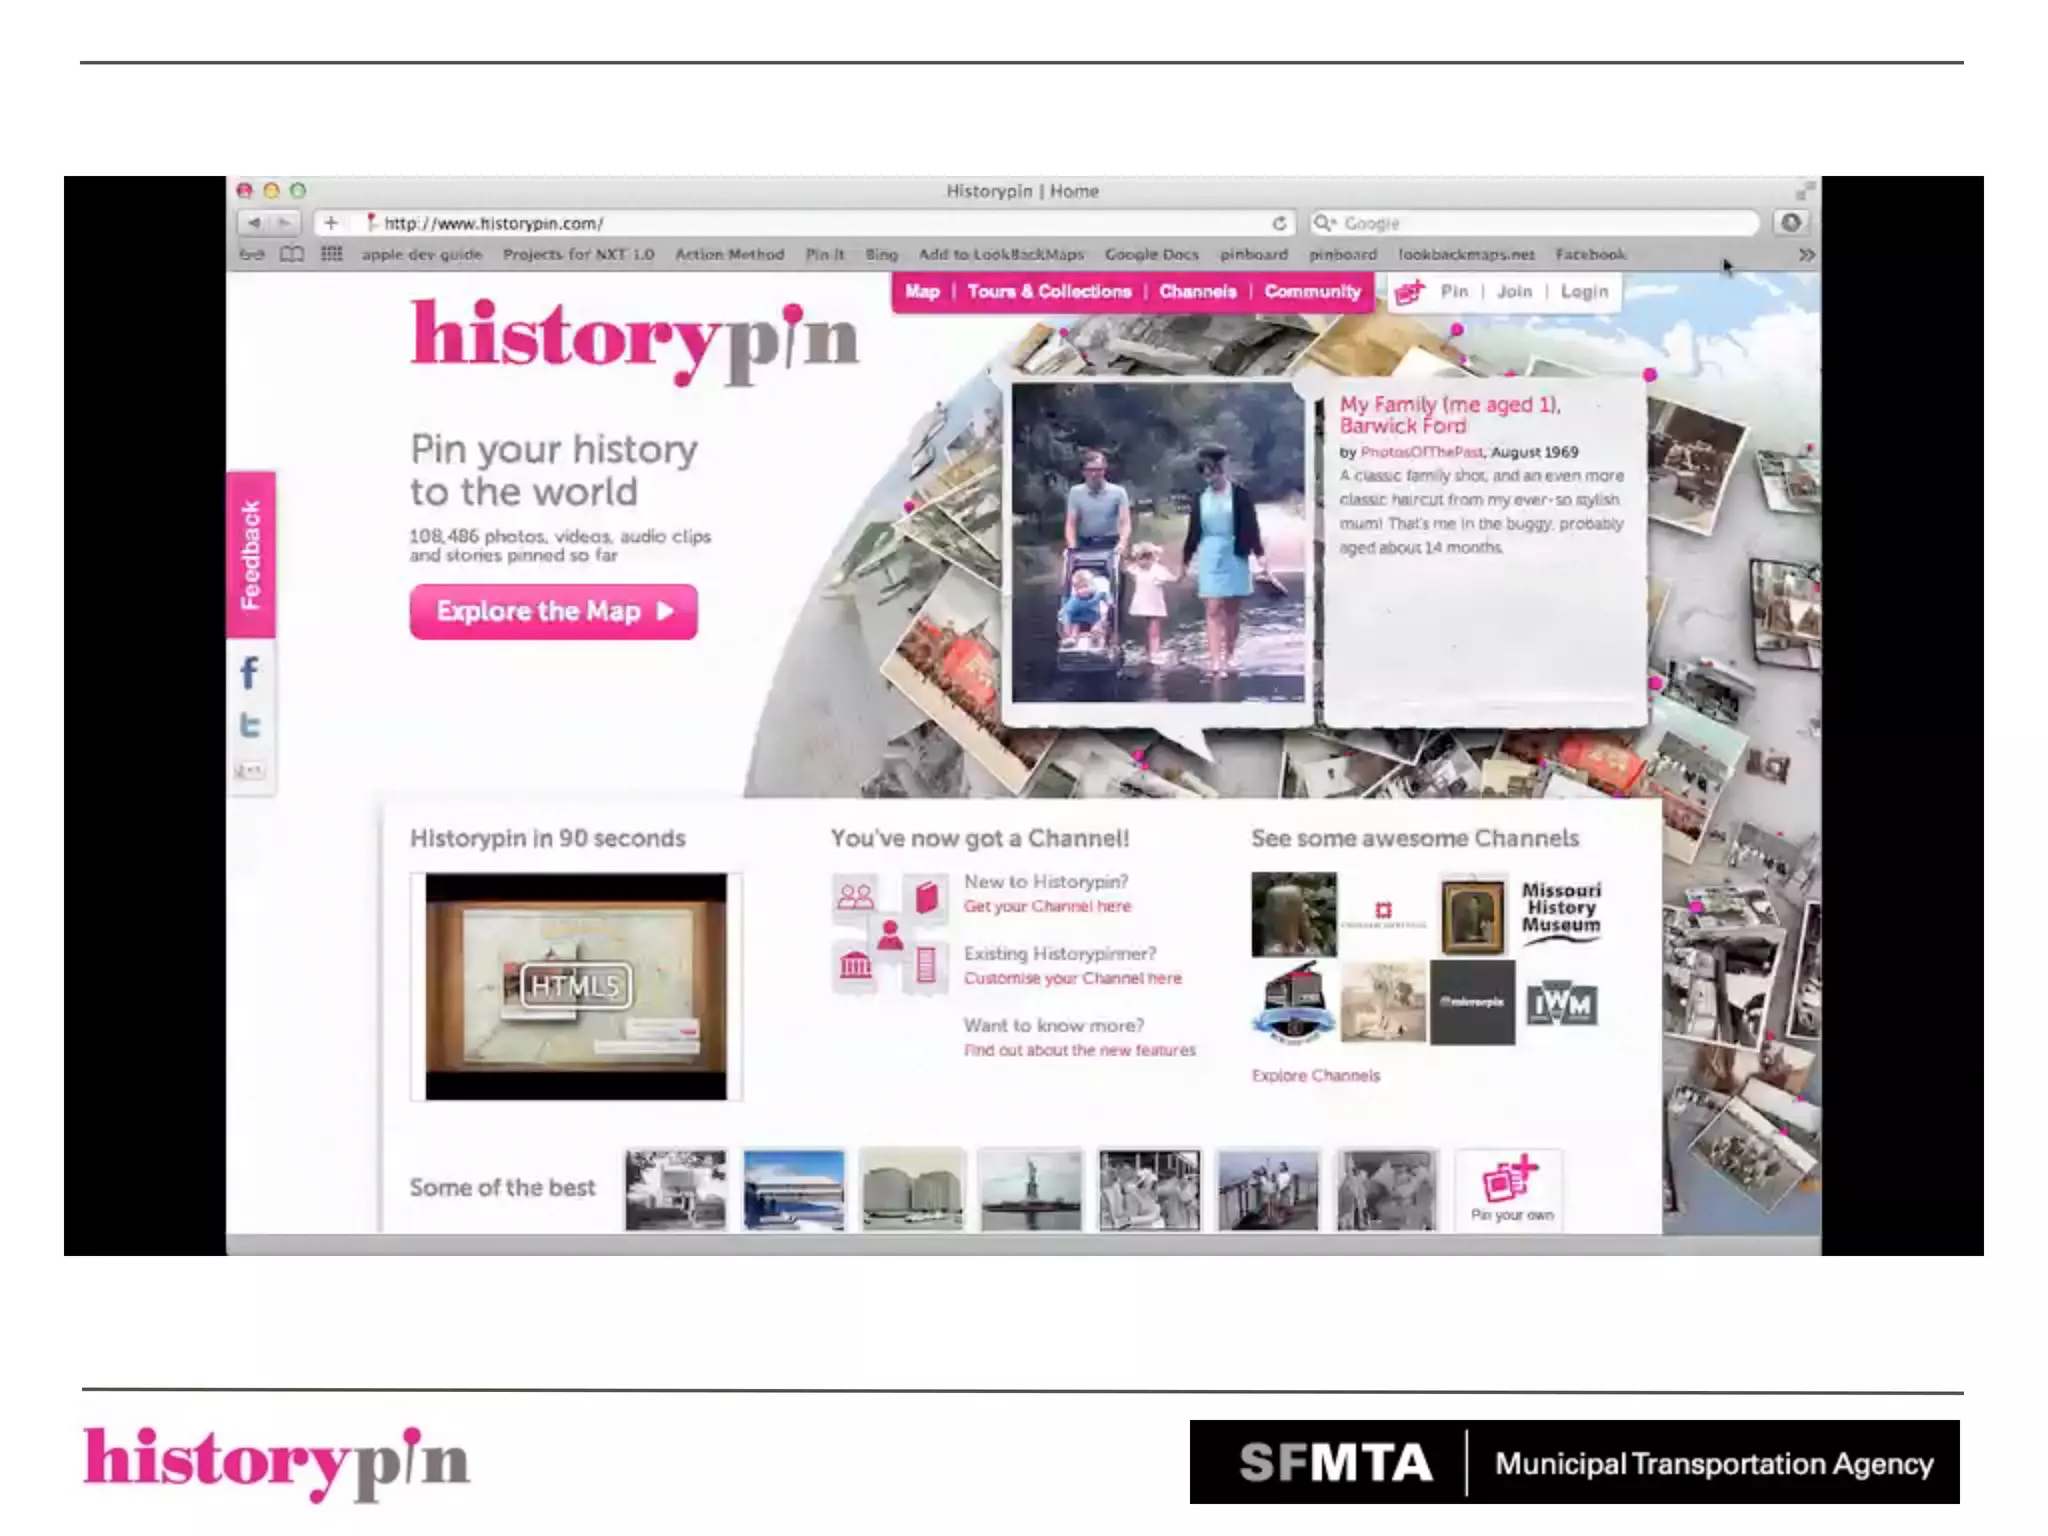Open the lookbackmaps.net bookmark
2048x1536 pixels.
click(x=1466, y=255)
